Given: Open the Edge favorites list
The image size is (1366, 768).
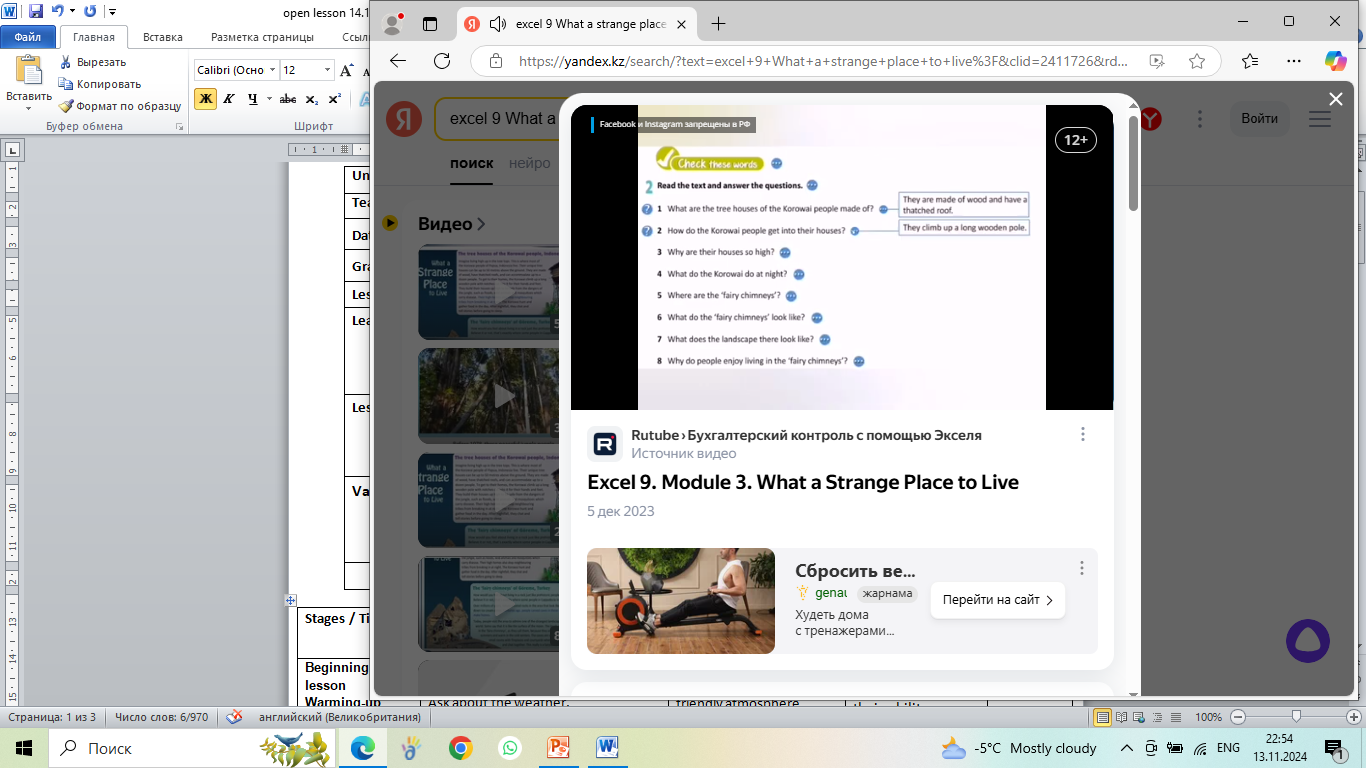Looking at the screenshot, I should [1250, 61].
